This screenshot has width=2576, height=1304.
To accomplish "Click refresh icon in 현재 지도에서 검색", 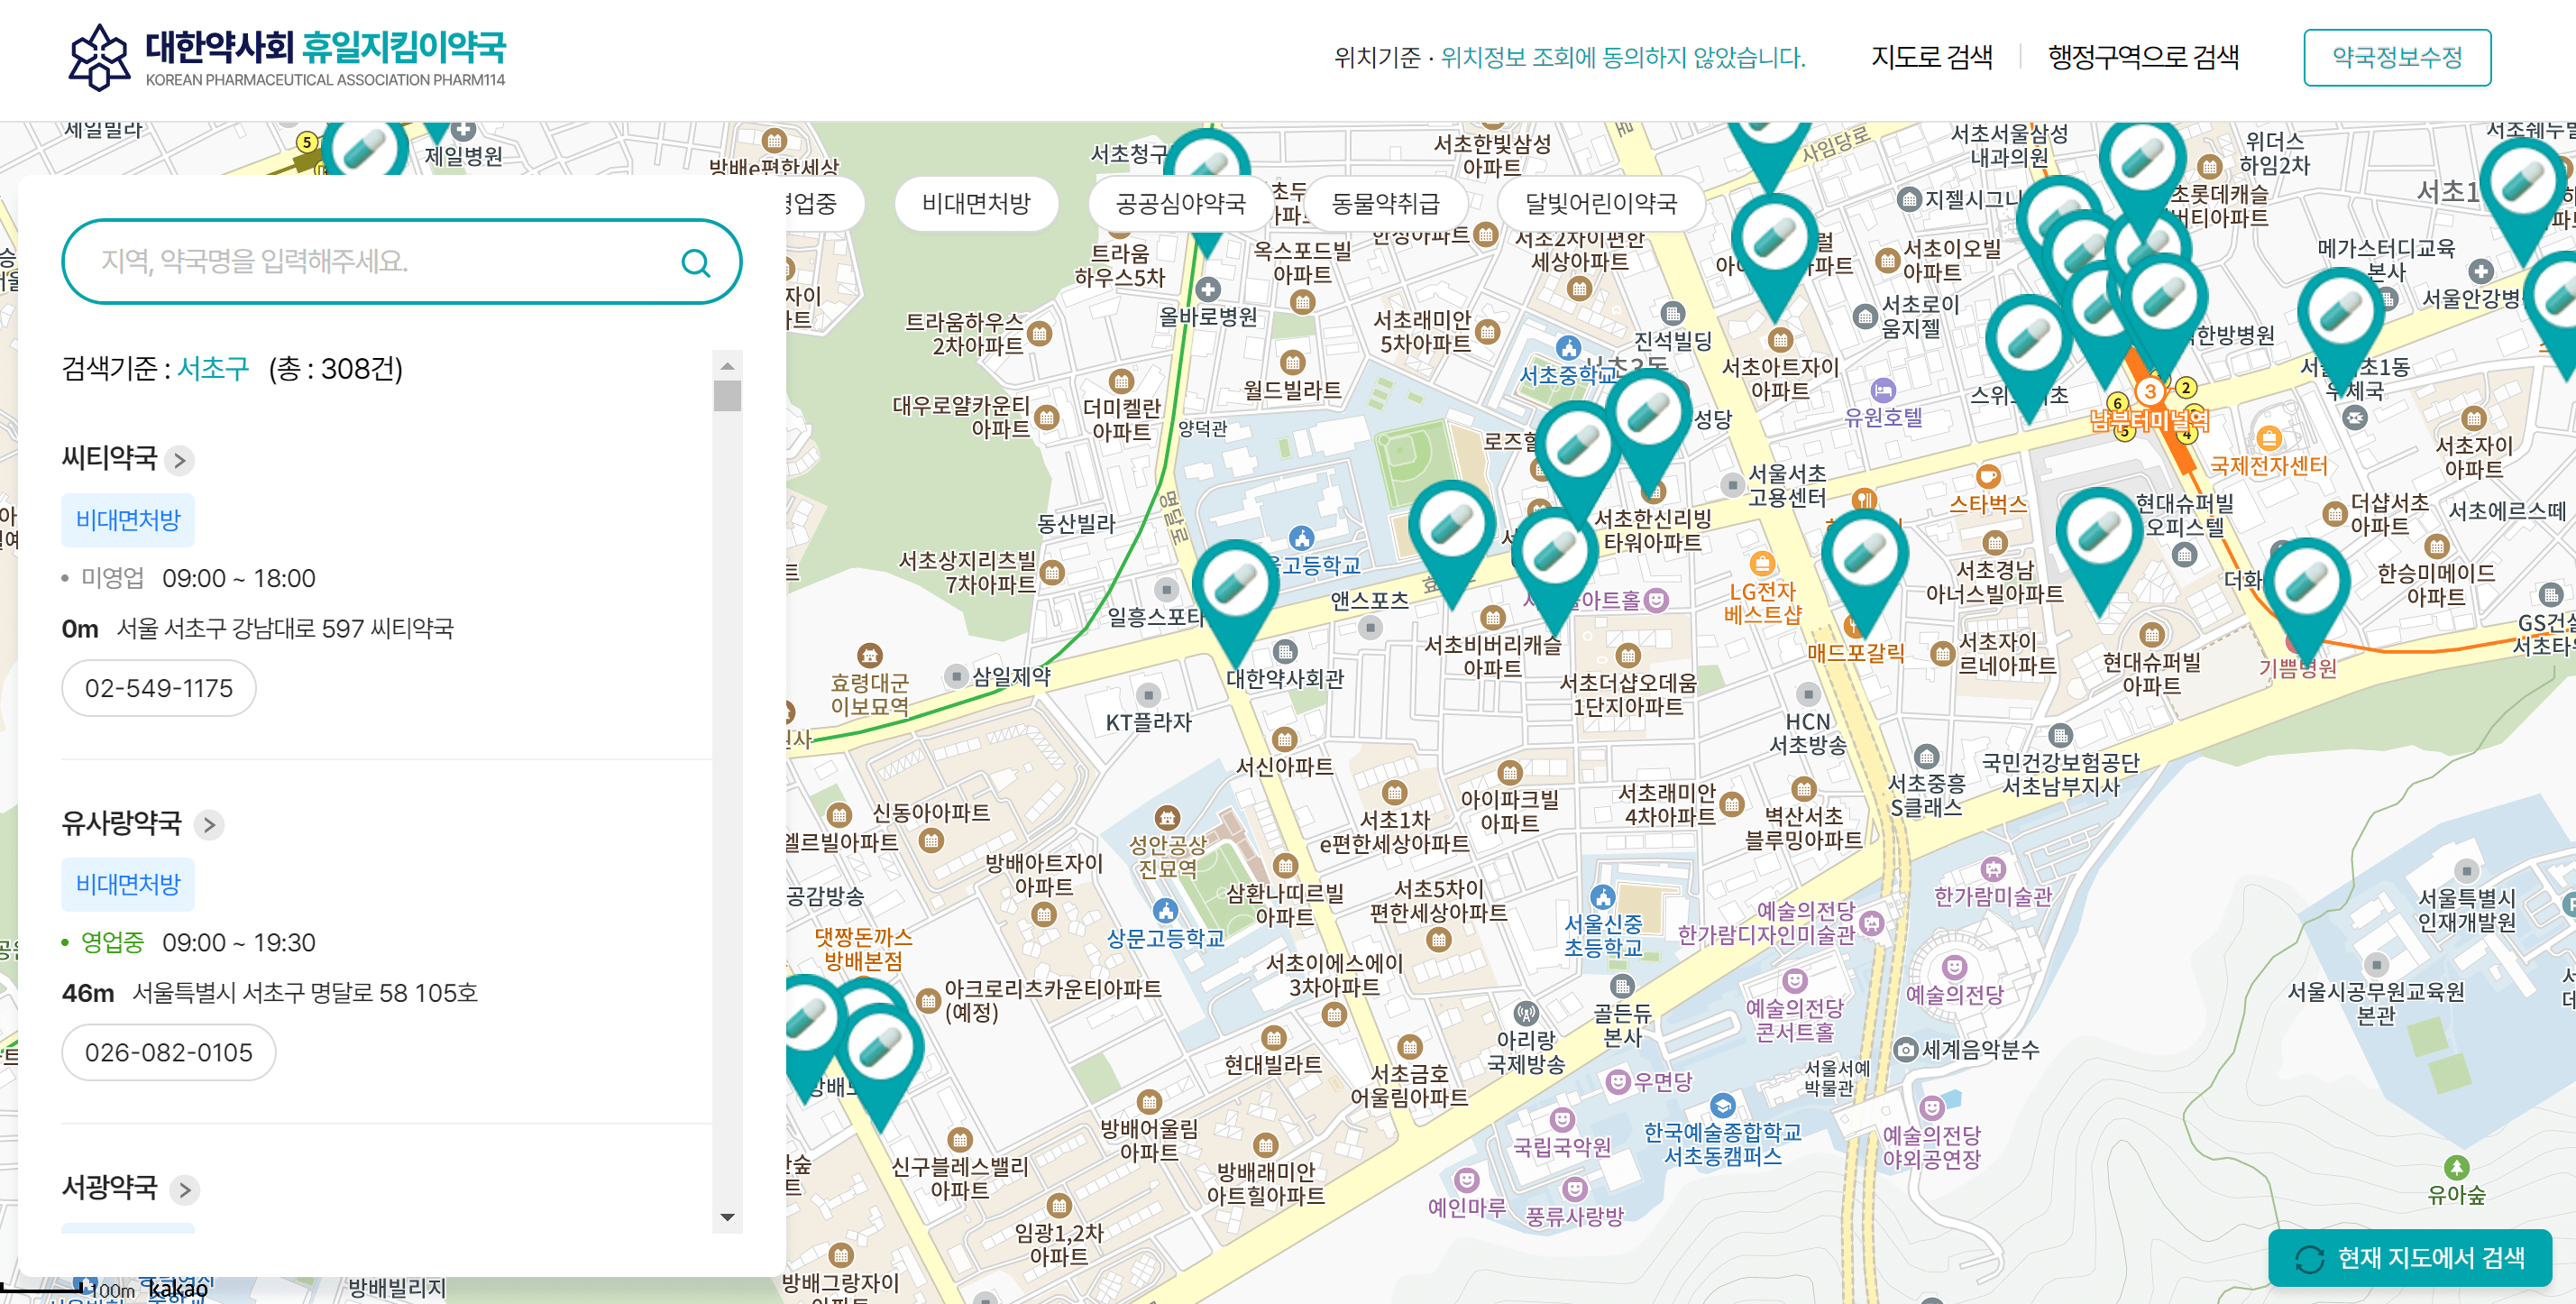I will pos(2309,1258).
